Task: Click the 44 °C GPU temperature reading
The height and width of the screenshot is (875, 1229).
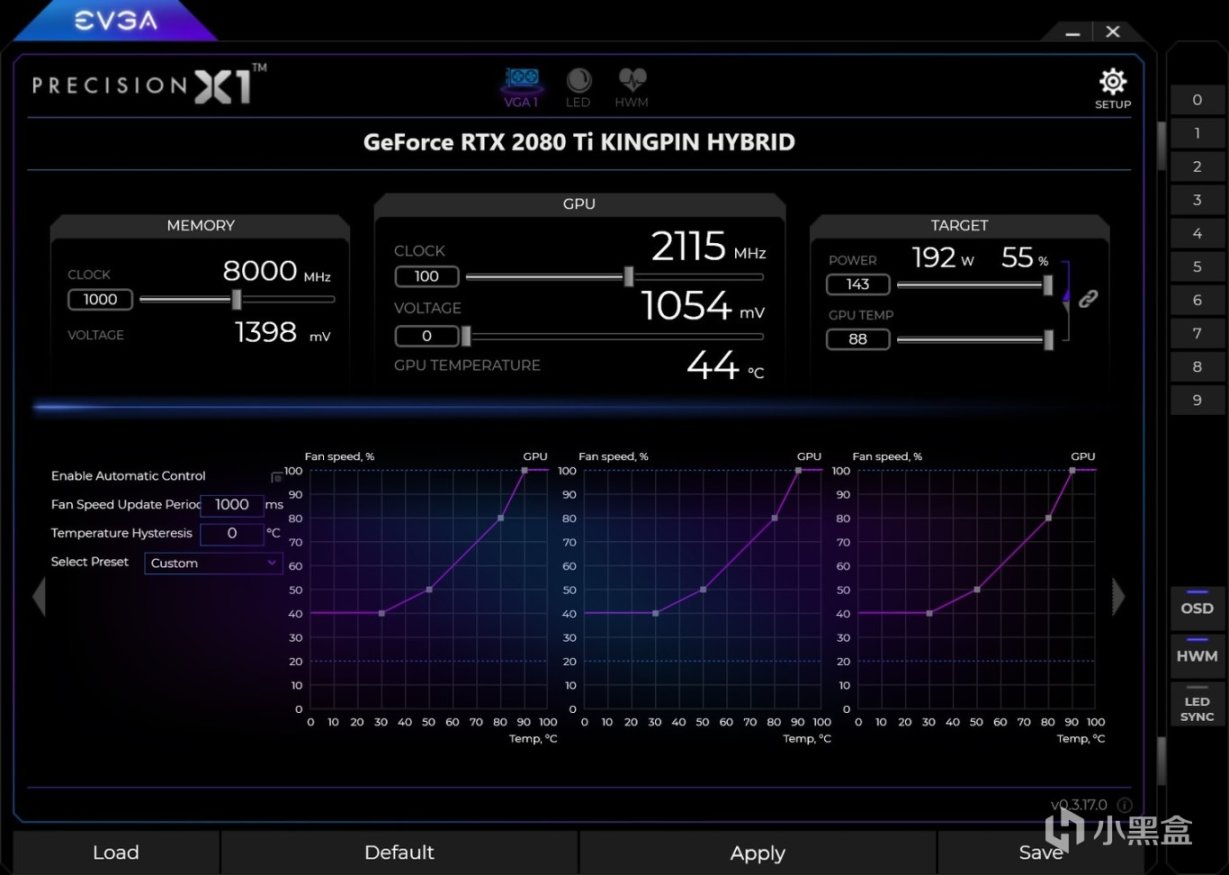Action: click(x=725, y=366)
